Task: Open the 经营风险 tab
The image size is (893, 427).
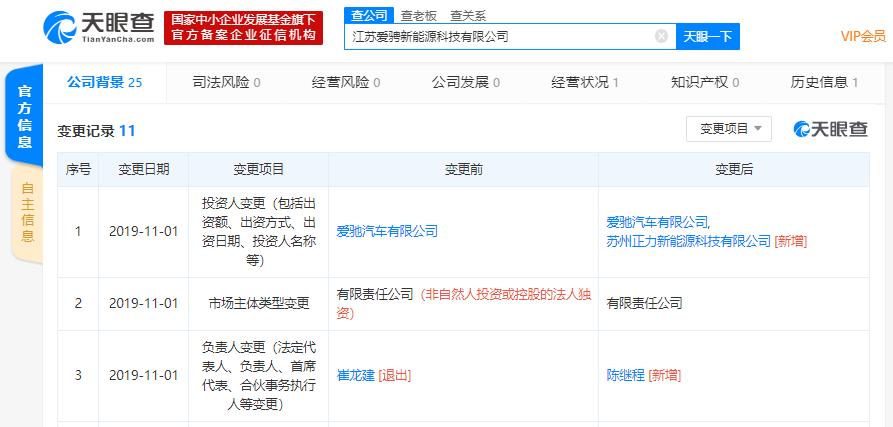Action: 346,83
